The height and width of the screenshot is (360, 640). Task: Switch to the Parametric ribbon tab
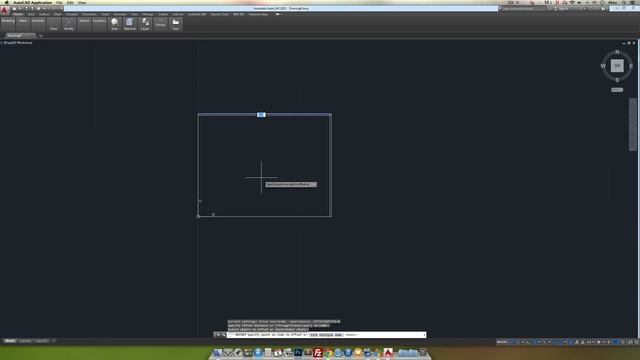click(89, 14)
